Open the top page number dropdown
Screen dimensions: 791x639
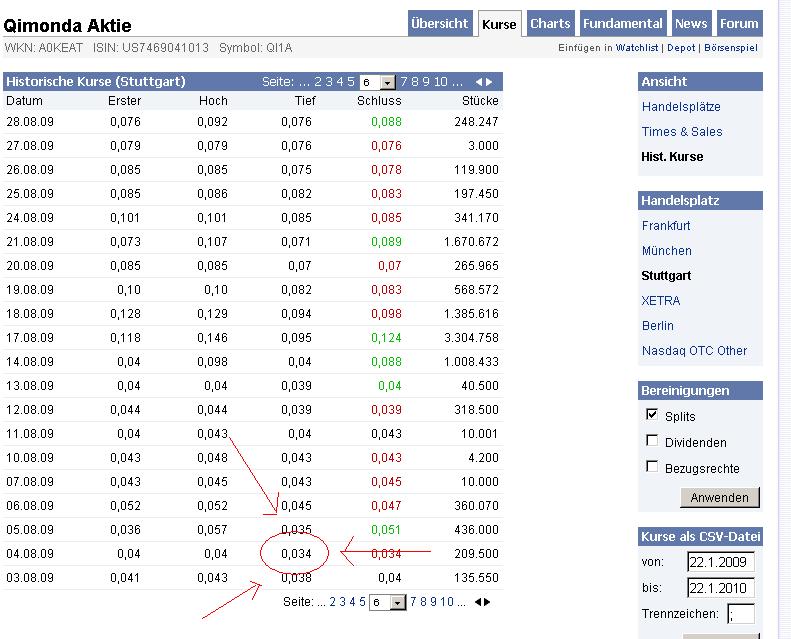click(389, 82)
